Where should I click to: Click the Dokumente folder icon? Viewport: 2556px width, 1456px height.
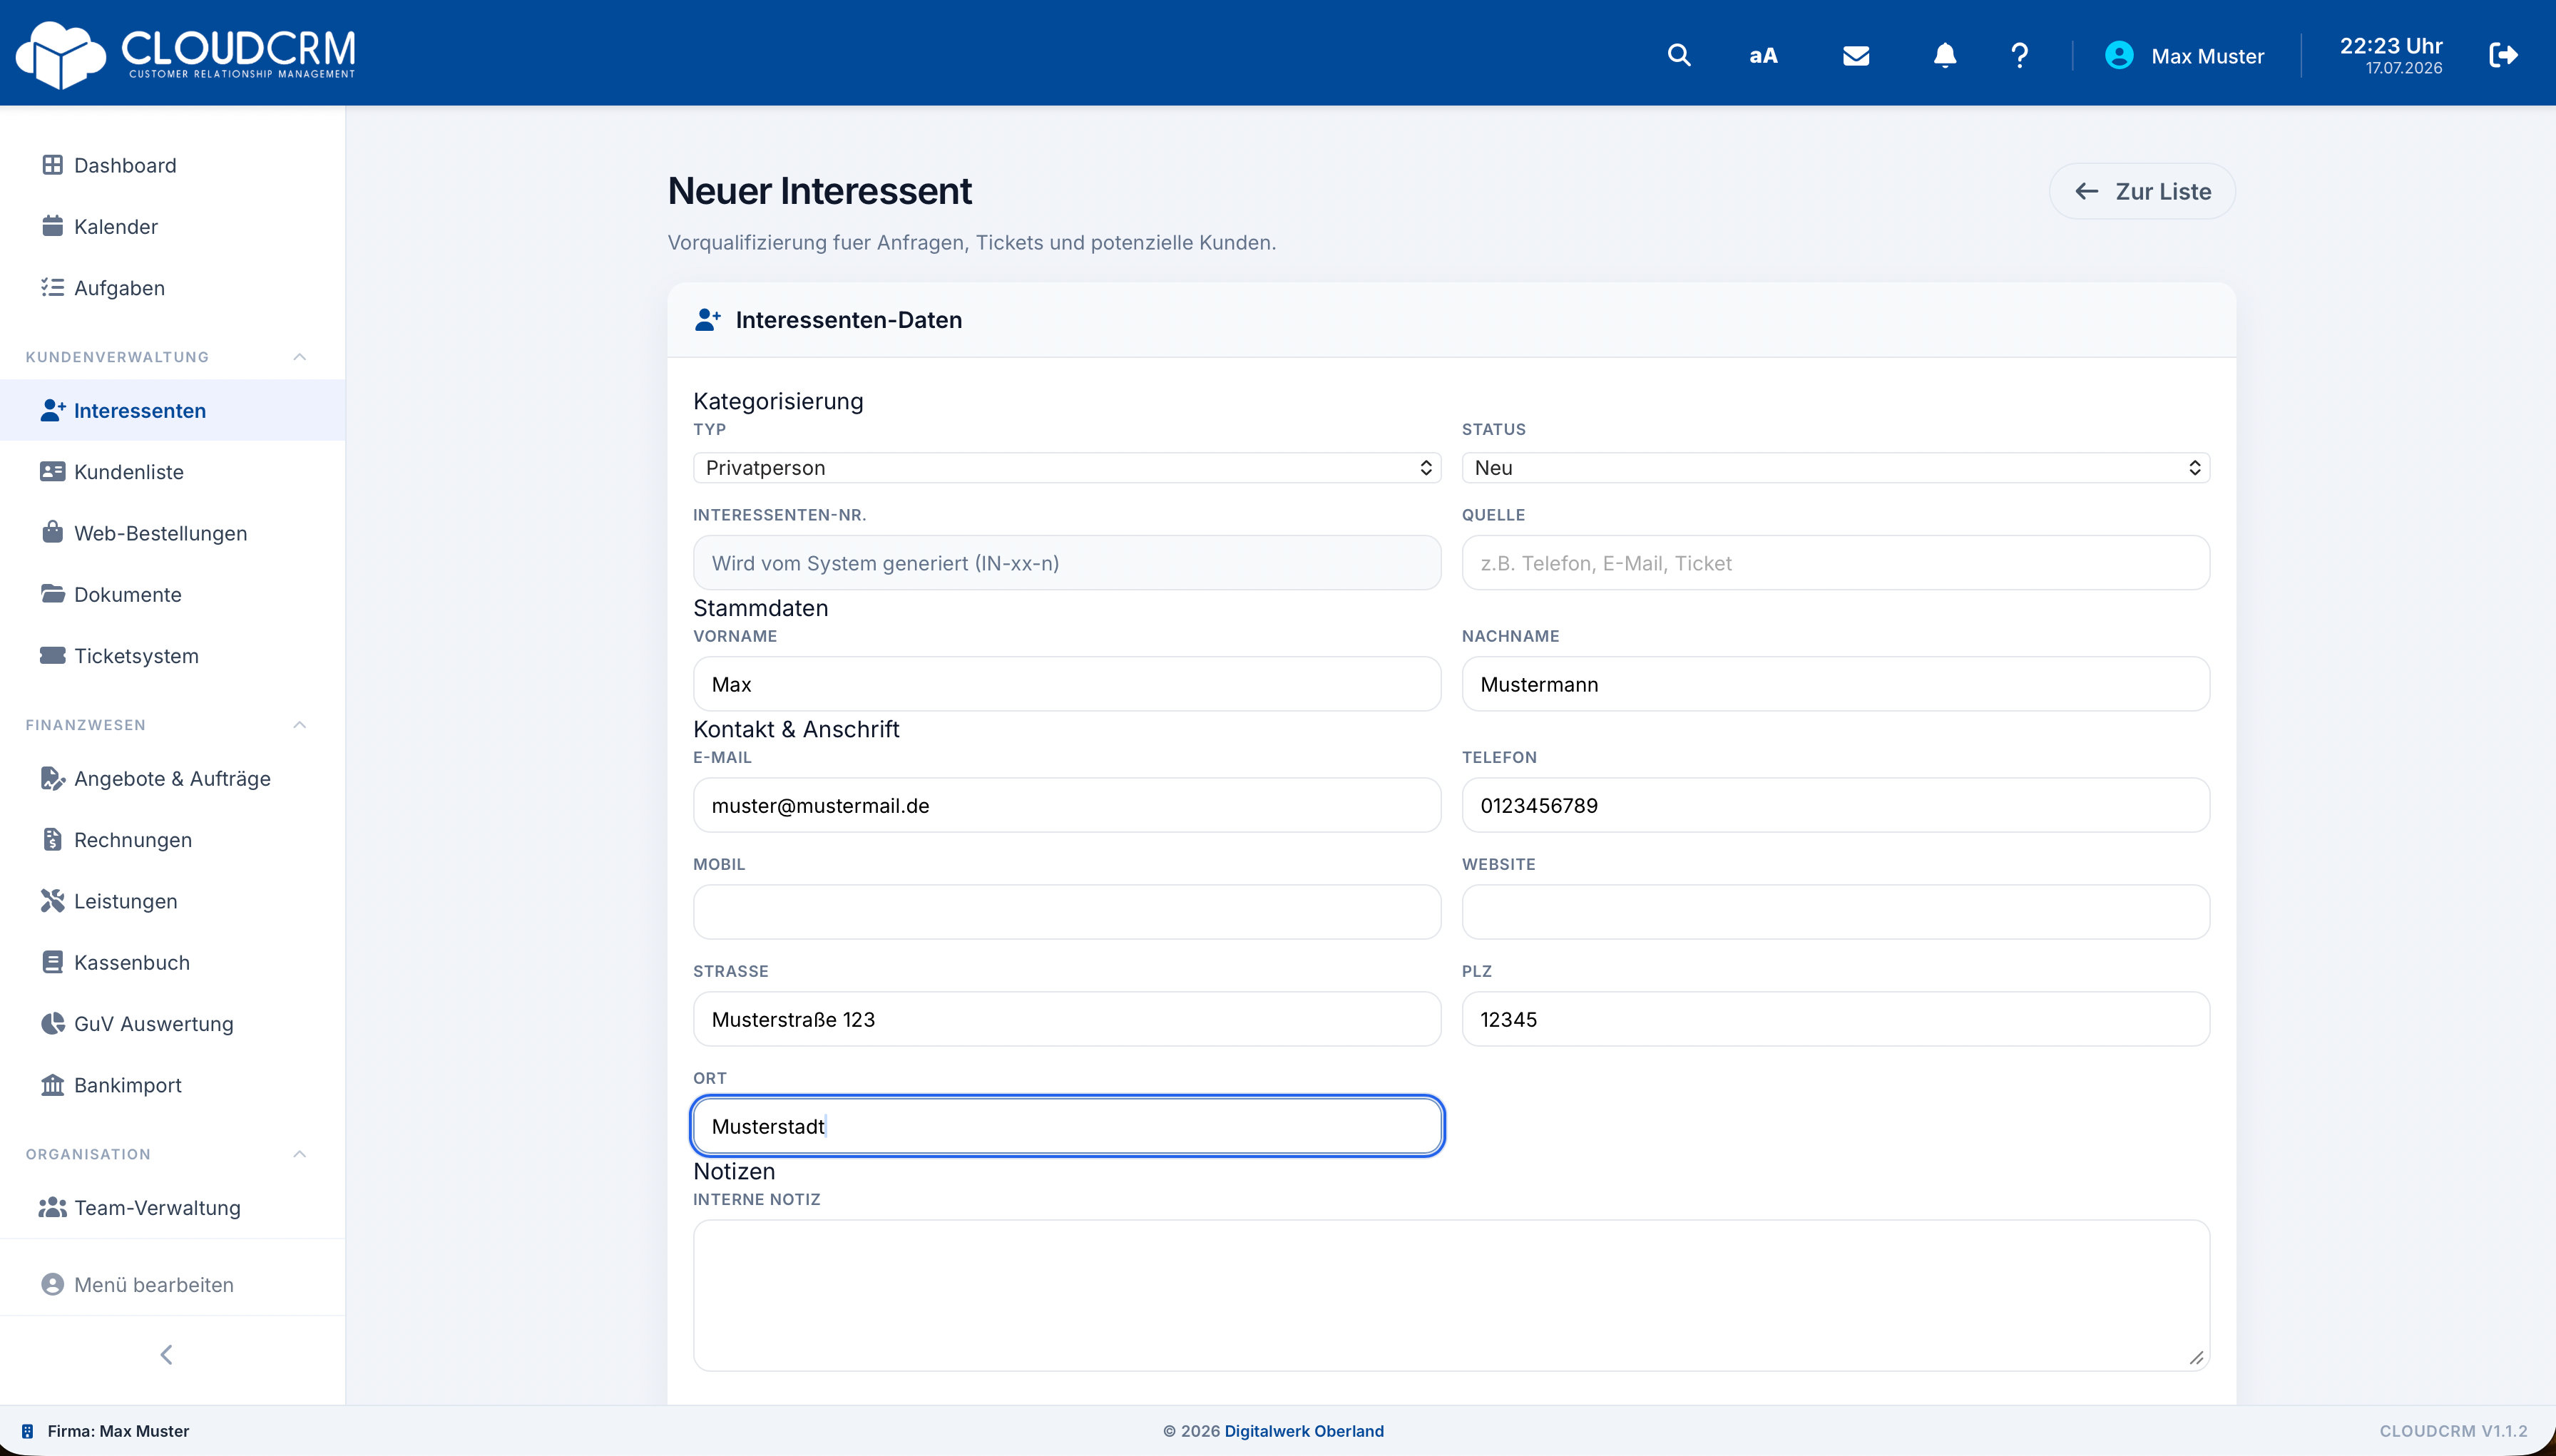52,594
